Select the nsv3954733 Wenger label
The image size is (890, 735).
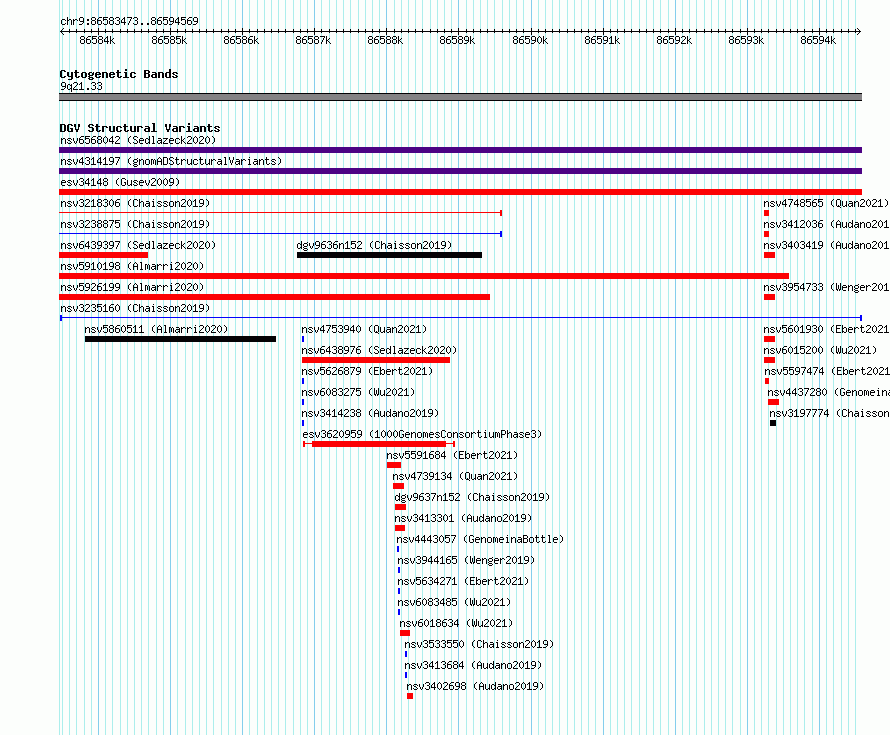(826, 287)
